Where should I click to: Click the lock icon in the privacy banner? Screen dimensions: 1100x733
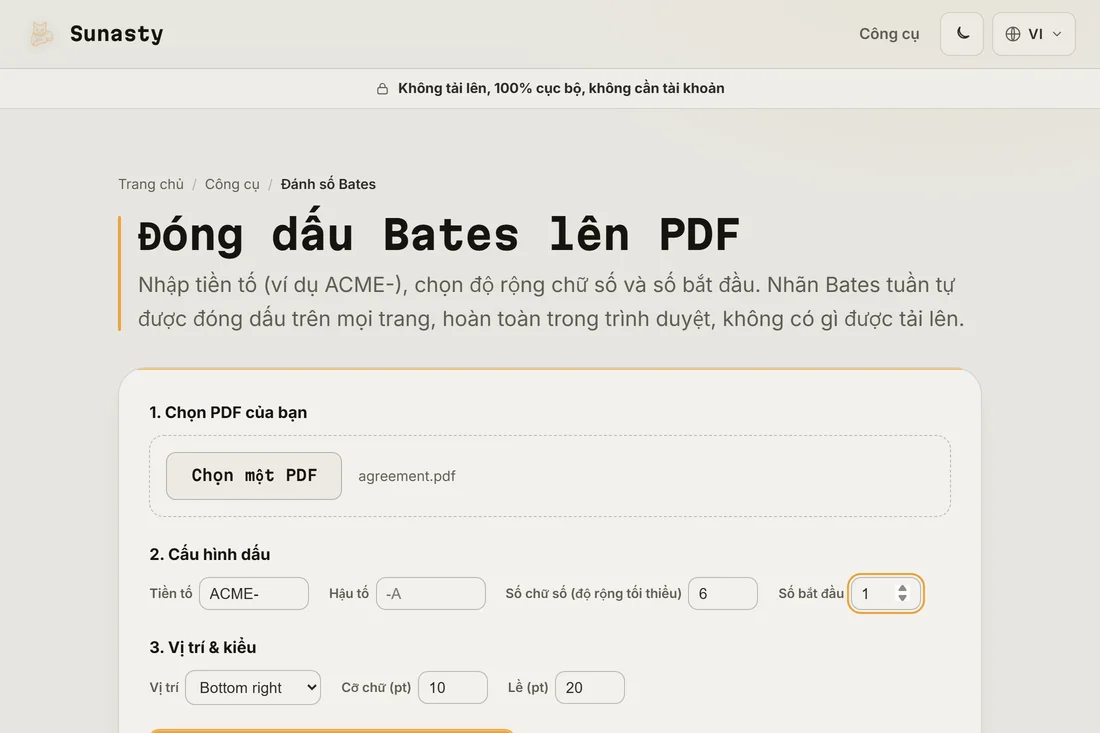[382, 88]
